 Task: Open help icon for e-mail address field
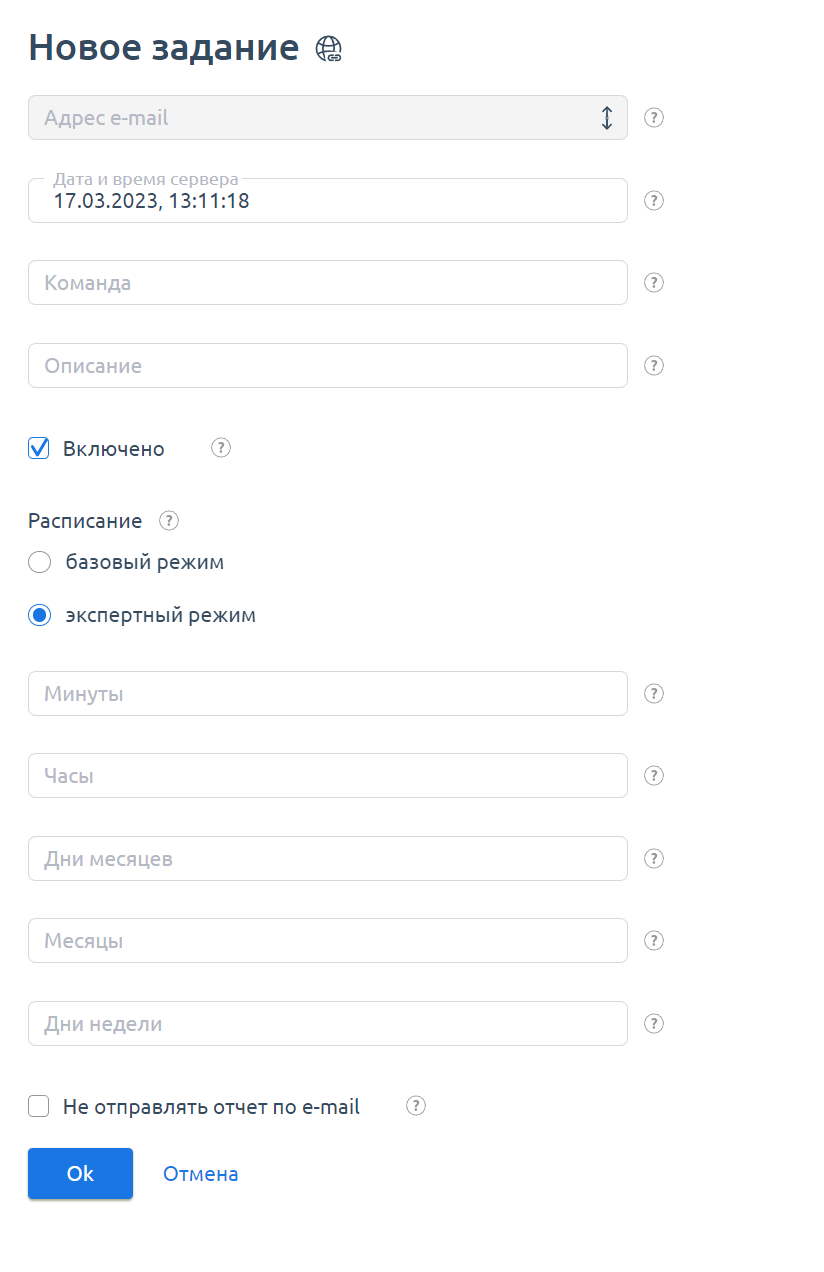click(x=654, y=118)
